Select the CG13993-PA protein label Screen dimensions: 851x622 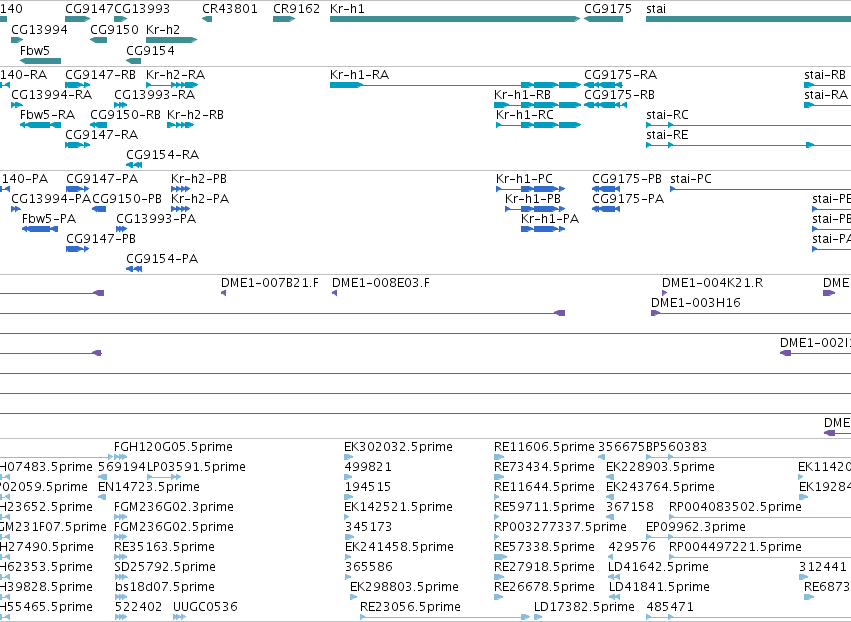click(x=156, y=219)
